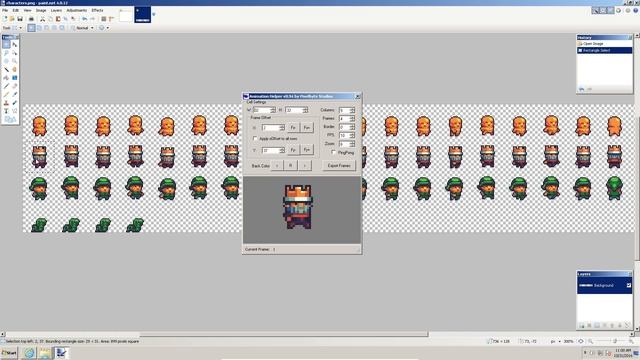Image resolution: width=640 pixels, height=360 pixels.
Task: Toggle Background layer visibility checkbox
Action: (629, 285)
